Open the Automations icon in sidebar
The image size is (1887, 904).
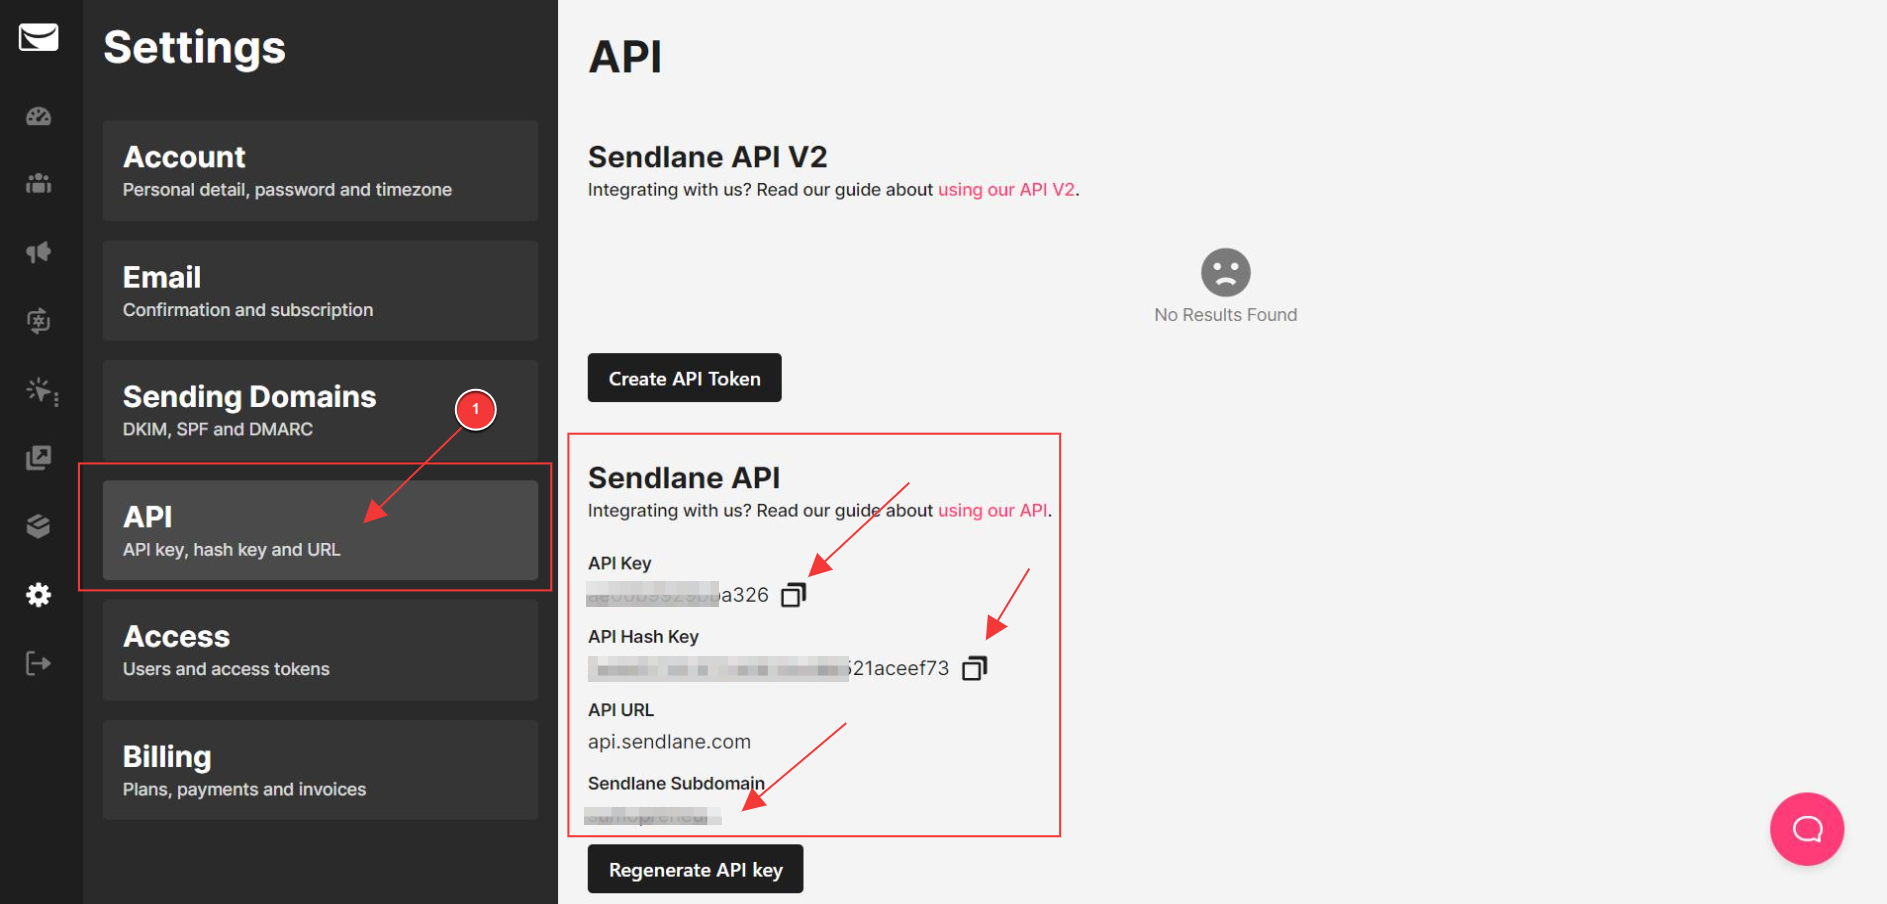click(x=38, y=321)
